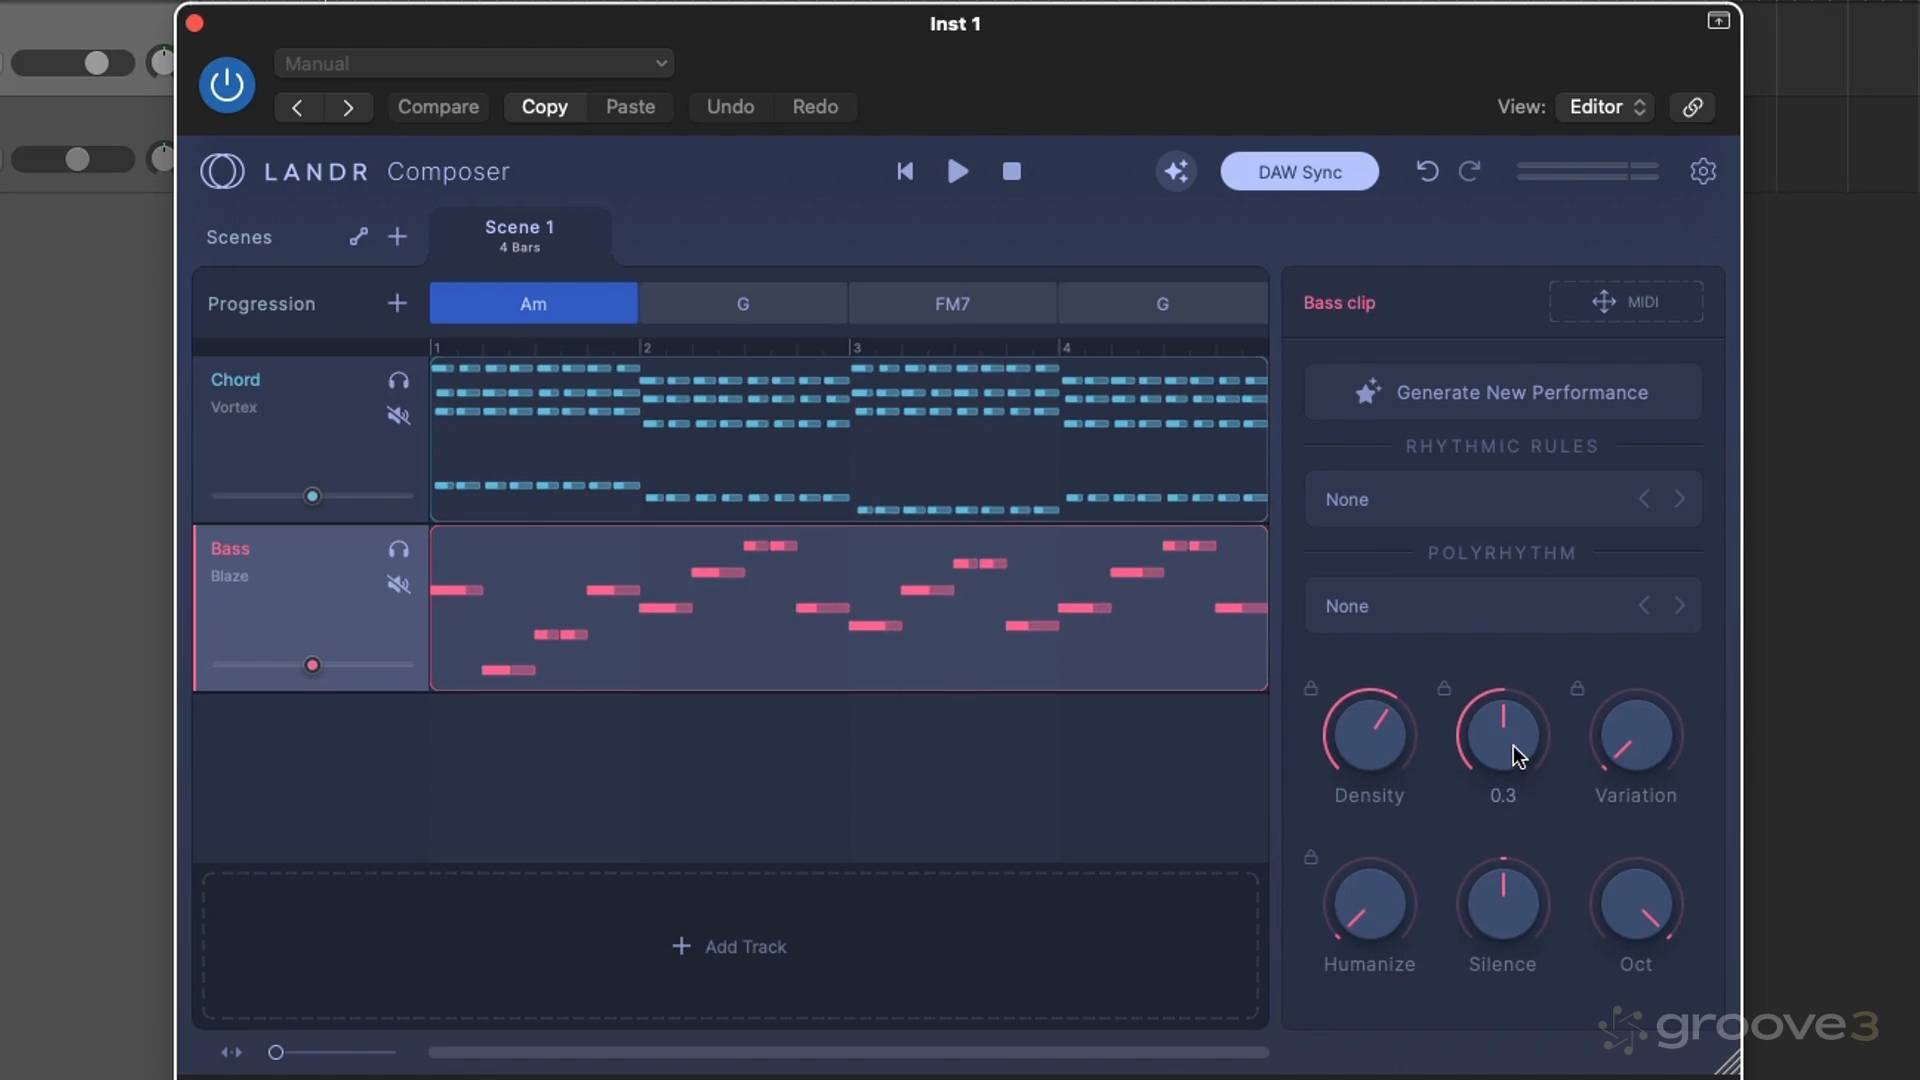
Task: Click the MIDI drag export button
Action: click(x=1626, y=302)
